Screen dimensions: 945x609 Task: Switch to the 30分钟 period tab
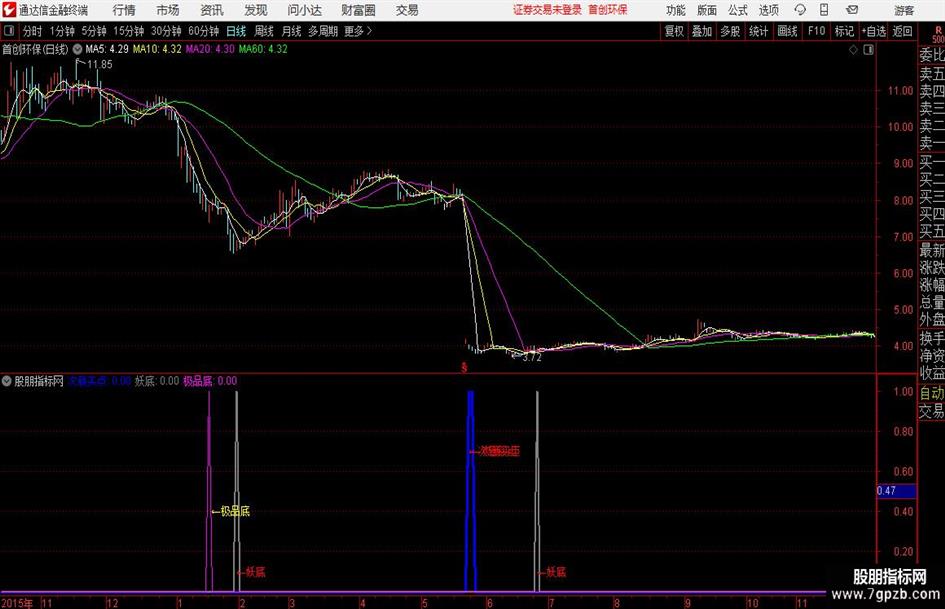pyautogui.click(x=166, y=31)
